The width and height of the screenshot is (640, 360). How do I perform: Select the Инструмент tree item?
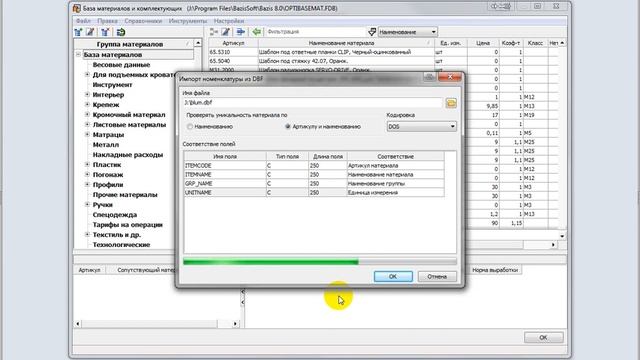(112, 84)
